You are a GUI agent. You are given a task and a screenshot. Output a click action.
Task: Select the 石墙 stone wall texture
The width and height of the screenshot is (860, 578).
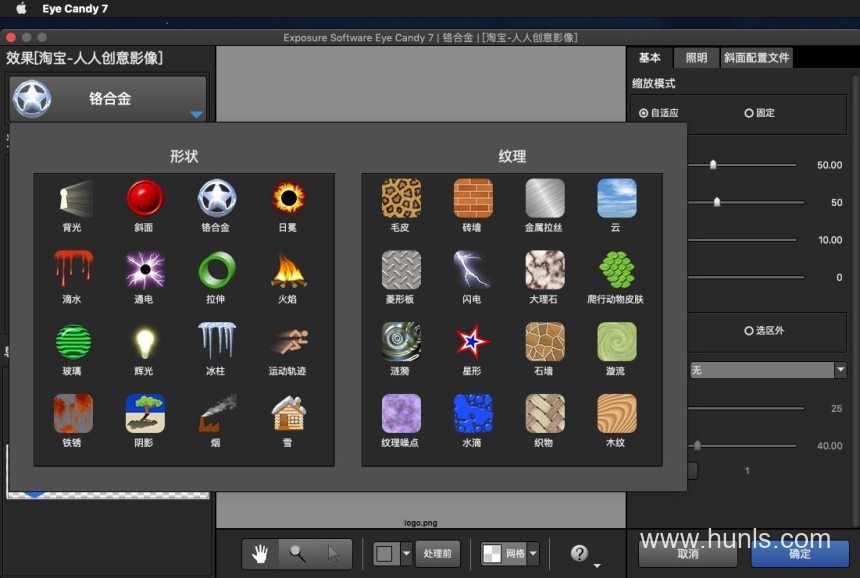coord(545,342)
